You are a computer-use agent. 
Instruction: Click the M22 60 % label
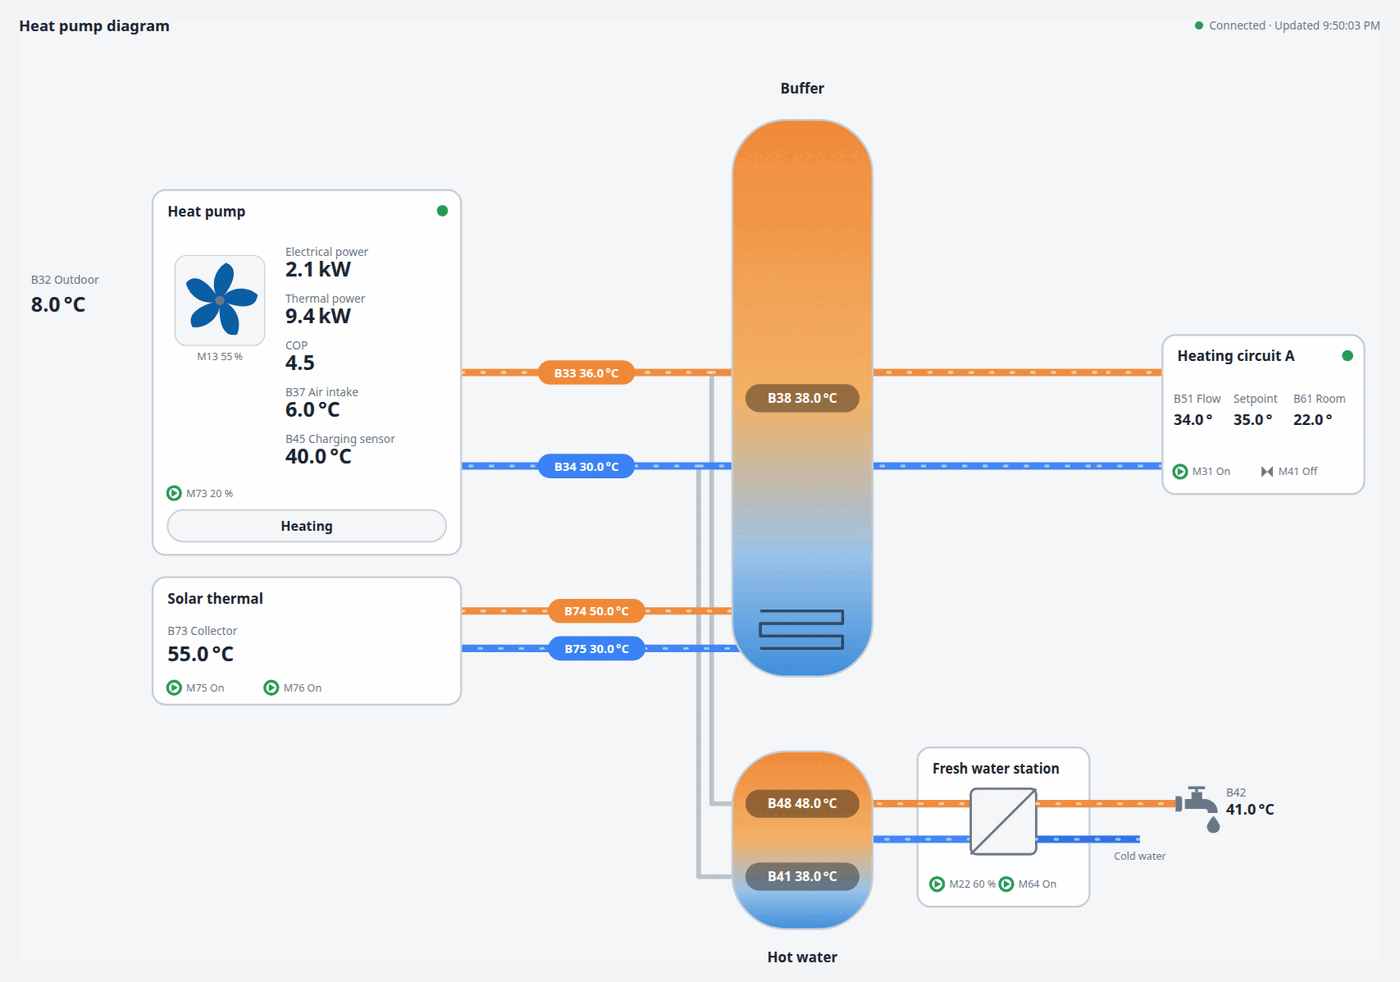pyautogui.click(x=972, y=884)
